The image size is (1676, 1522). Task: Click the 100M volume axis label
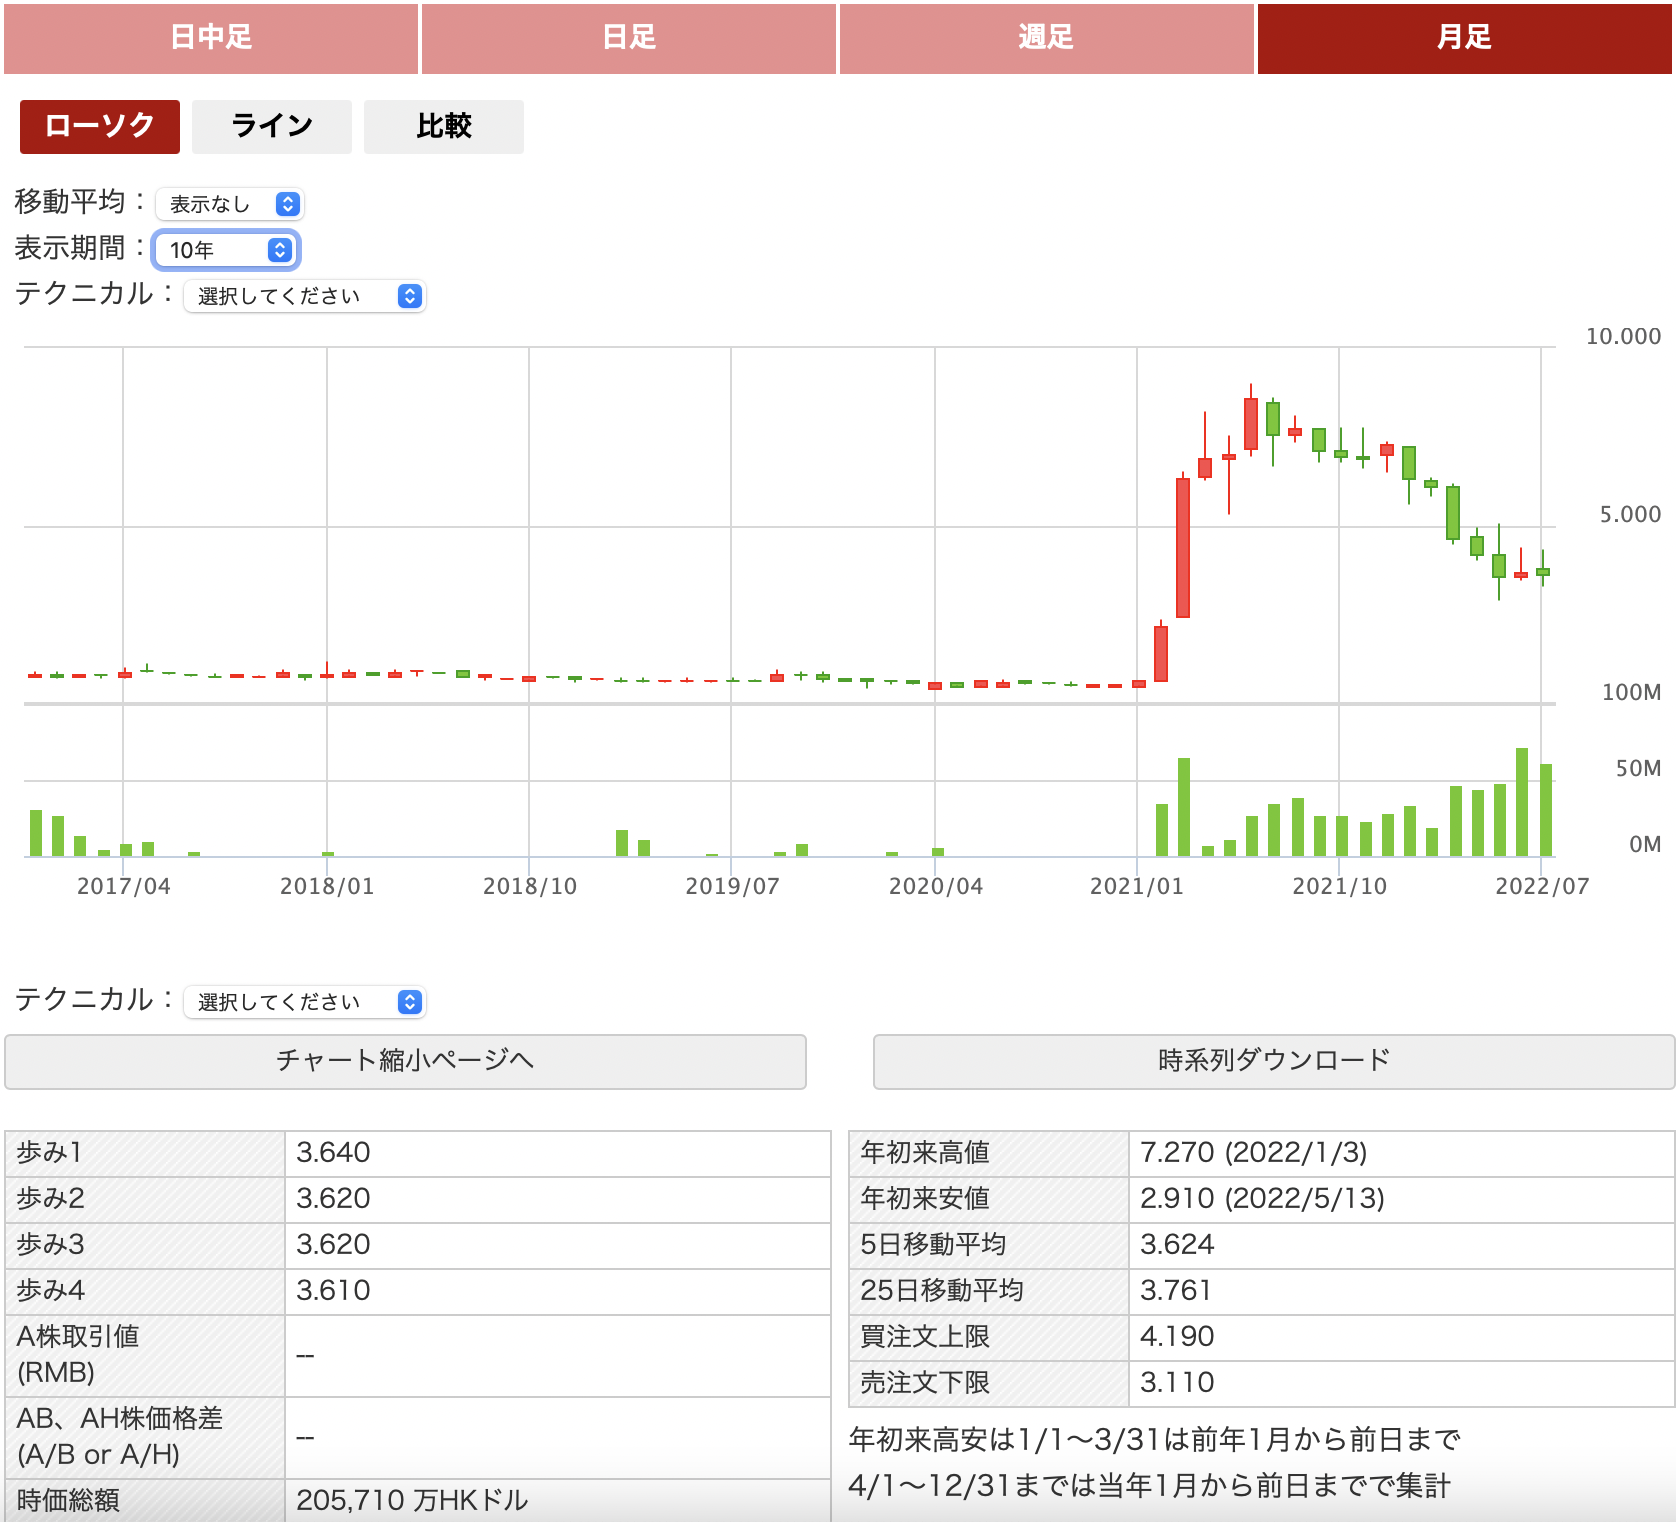click(1631, 692)
